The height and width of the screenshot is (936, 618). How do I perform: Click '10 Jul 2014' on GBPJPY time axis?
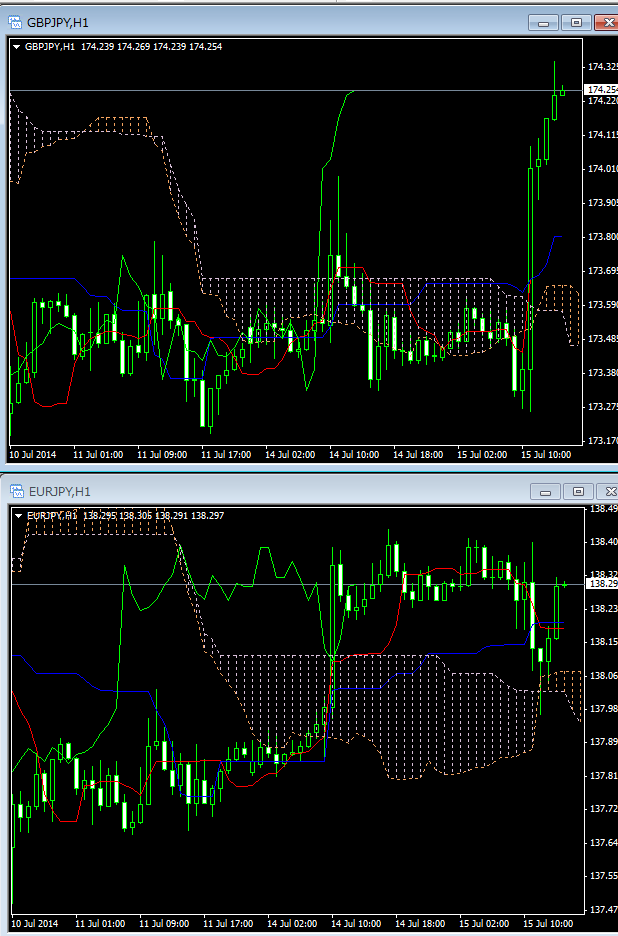click(33, 454)
